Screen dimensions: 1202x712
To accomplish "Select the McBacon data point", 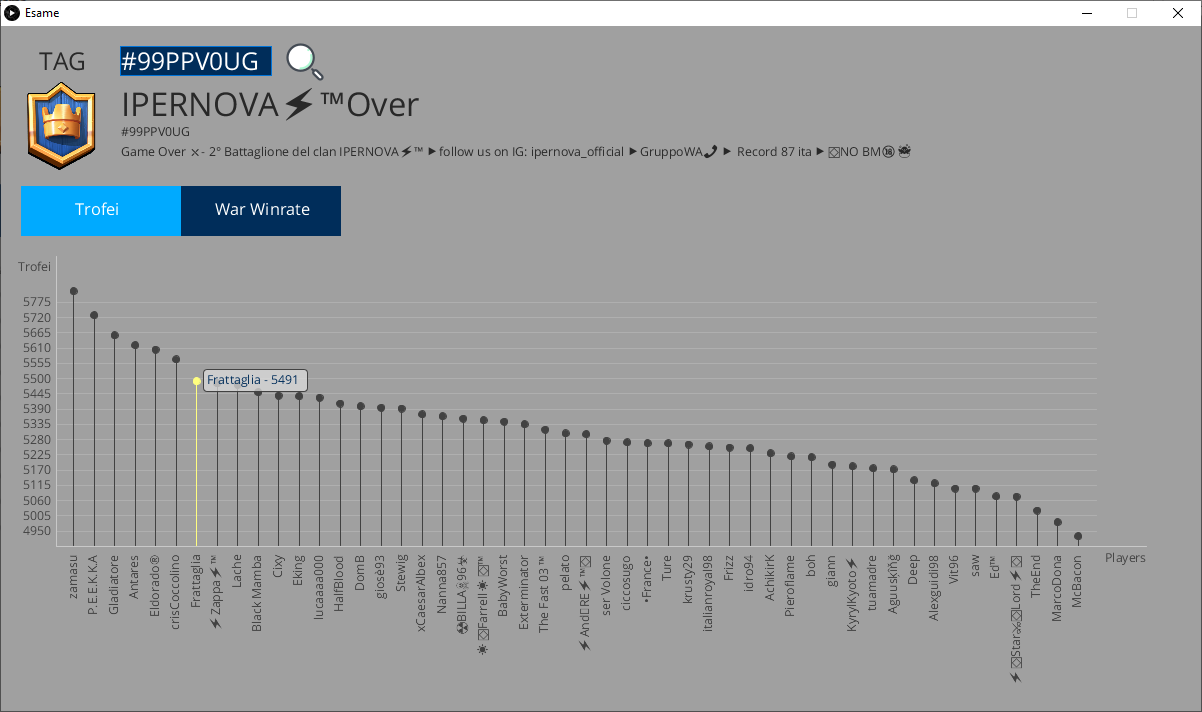I will [x=1078, y=536].
